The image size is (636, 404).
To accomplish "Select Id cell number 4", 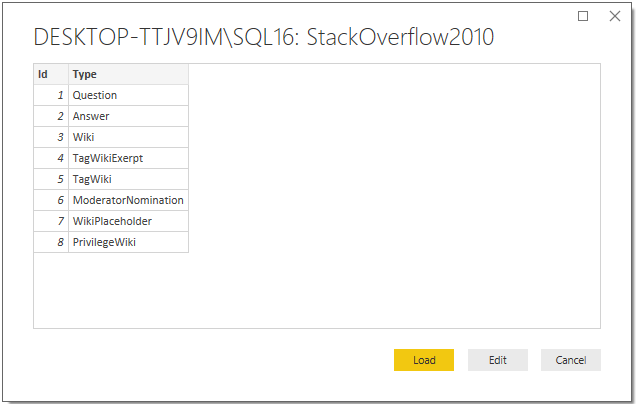I will [x=51, y=158].
